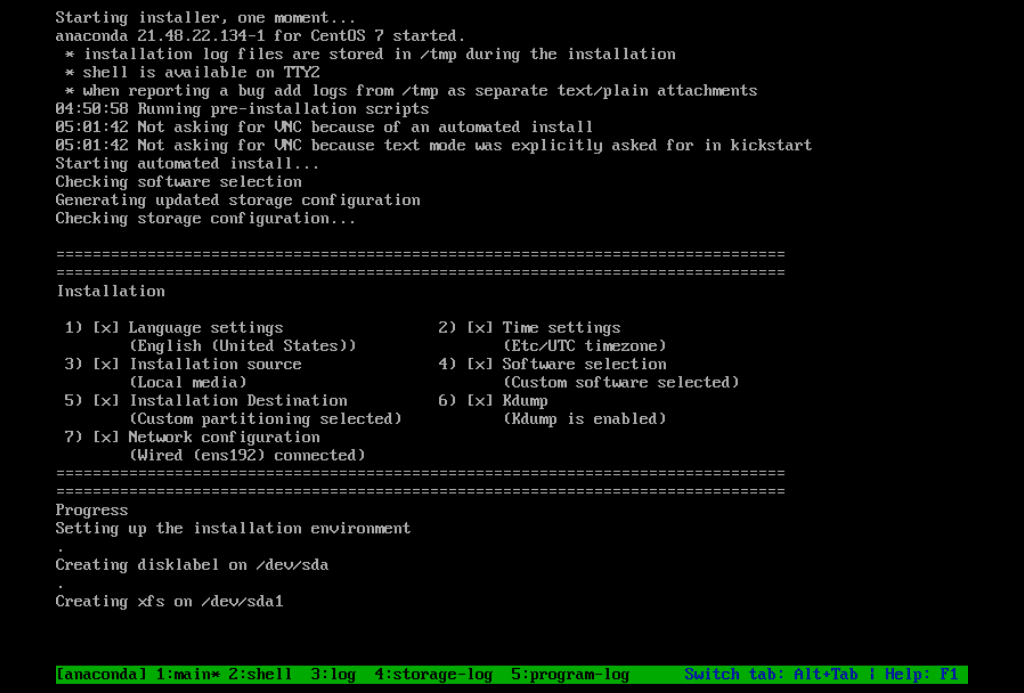Click the 'Progress' section heading
This screenshot has width=1024, height=693.
pos(92,510)
